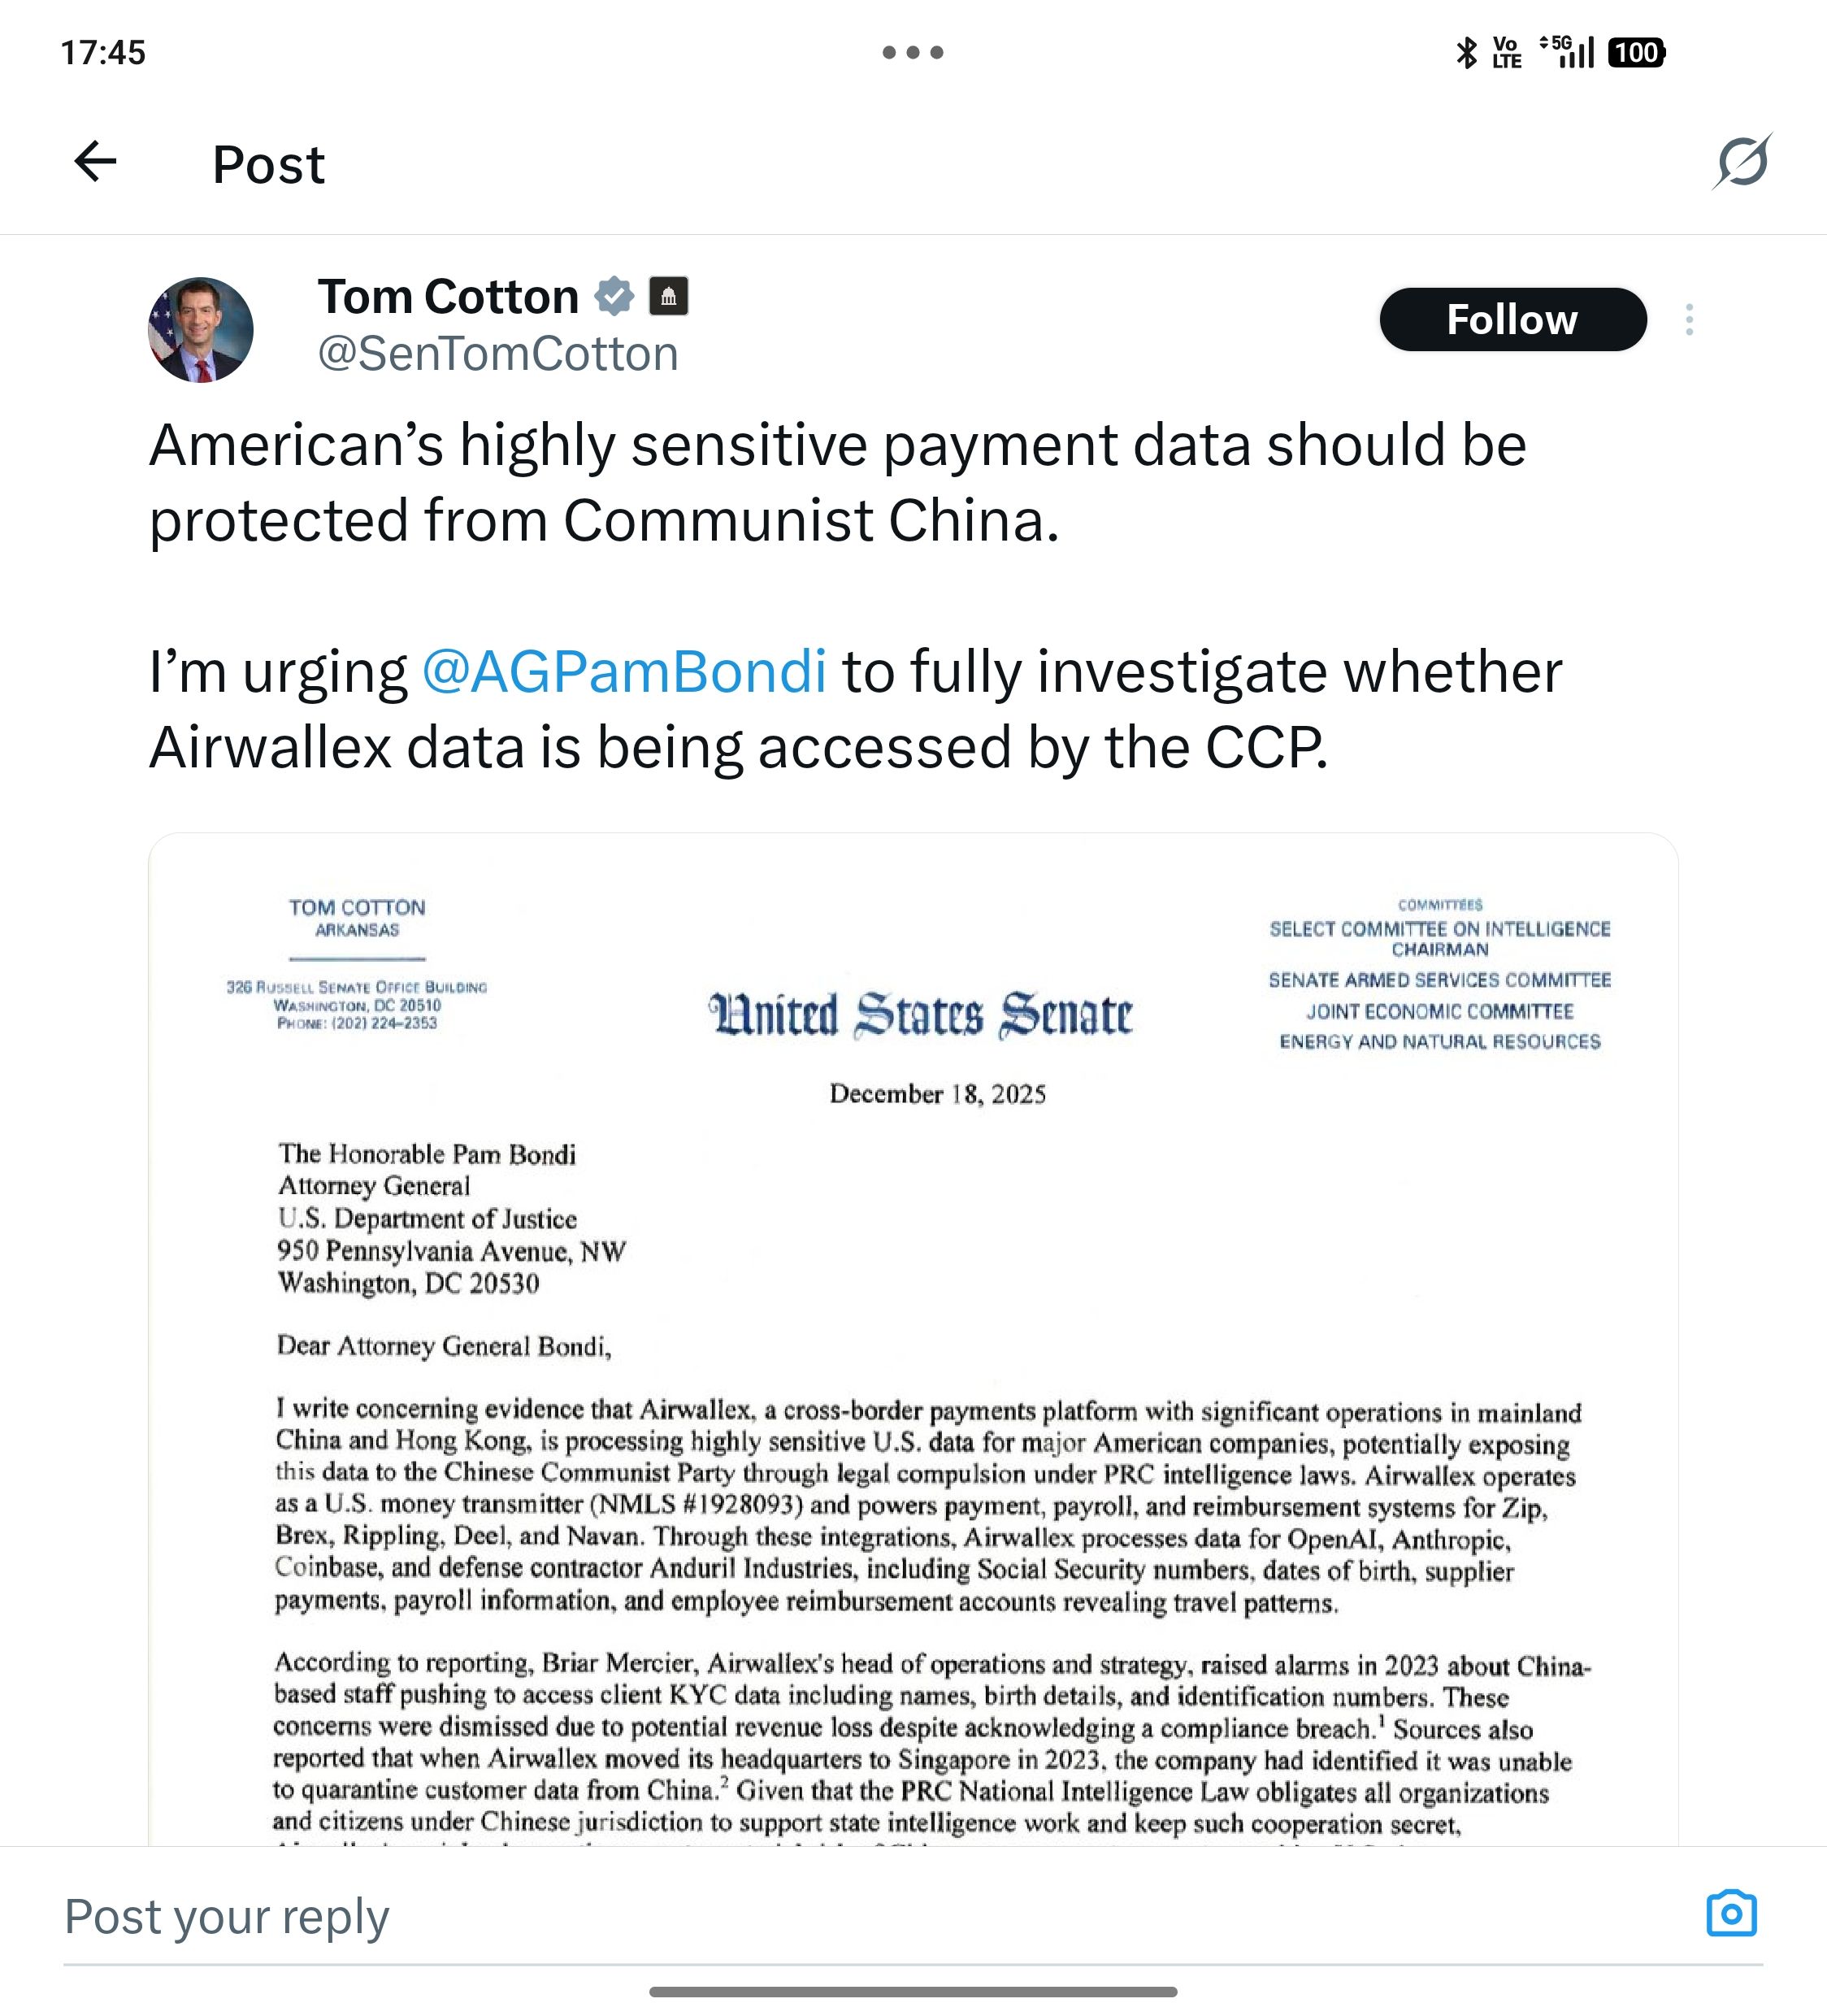Tap Tom Cotton's profile avatar
The width and height of the screenshot is (1827, 2016).
click(200, 330)
